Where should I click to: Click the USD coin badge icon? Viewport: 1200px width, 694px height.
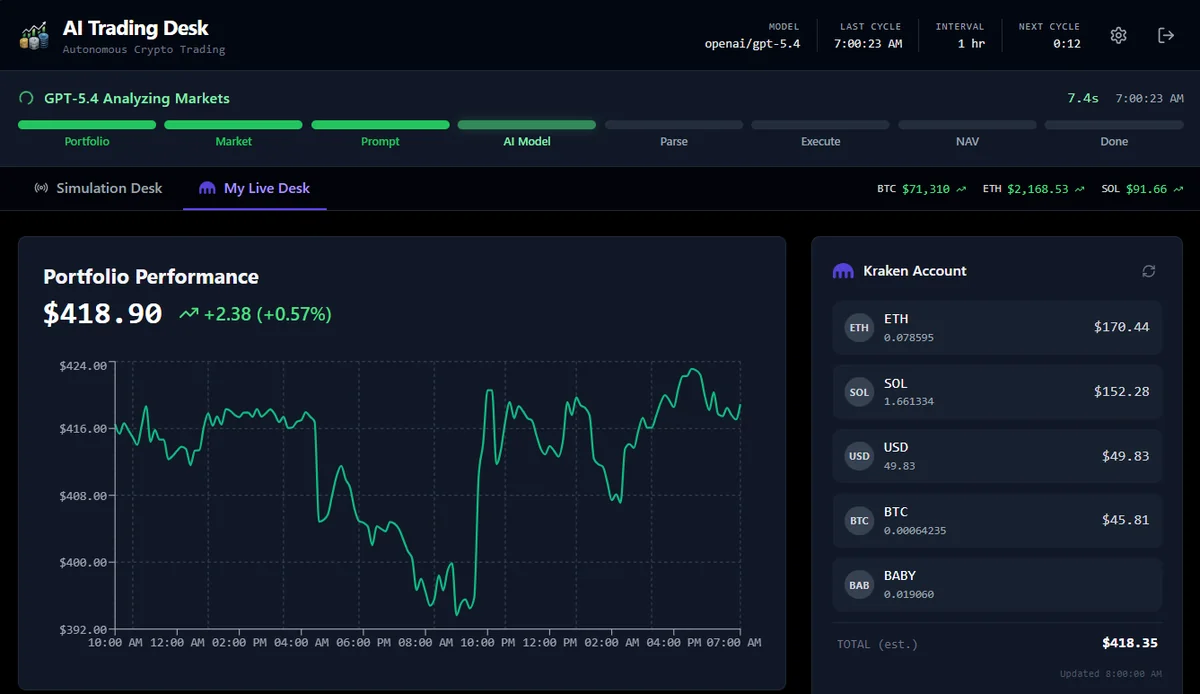[x=859, y=456]
